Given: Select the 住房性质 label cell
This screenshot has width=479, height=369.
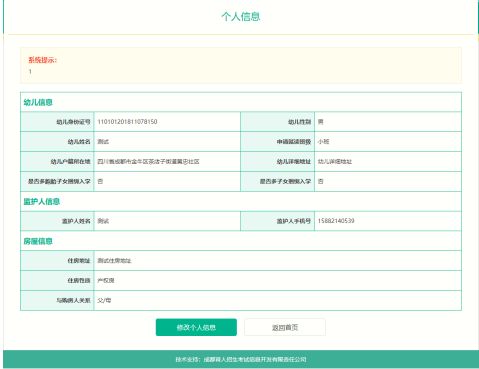Looking at the screenshot, I should coord(57,281).
